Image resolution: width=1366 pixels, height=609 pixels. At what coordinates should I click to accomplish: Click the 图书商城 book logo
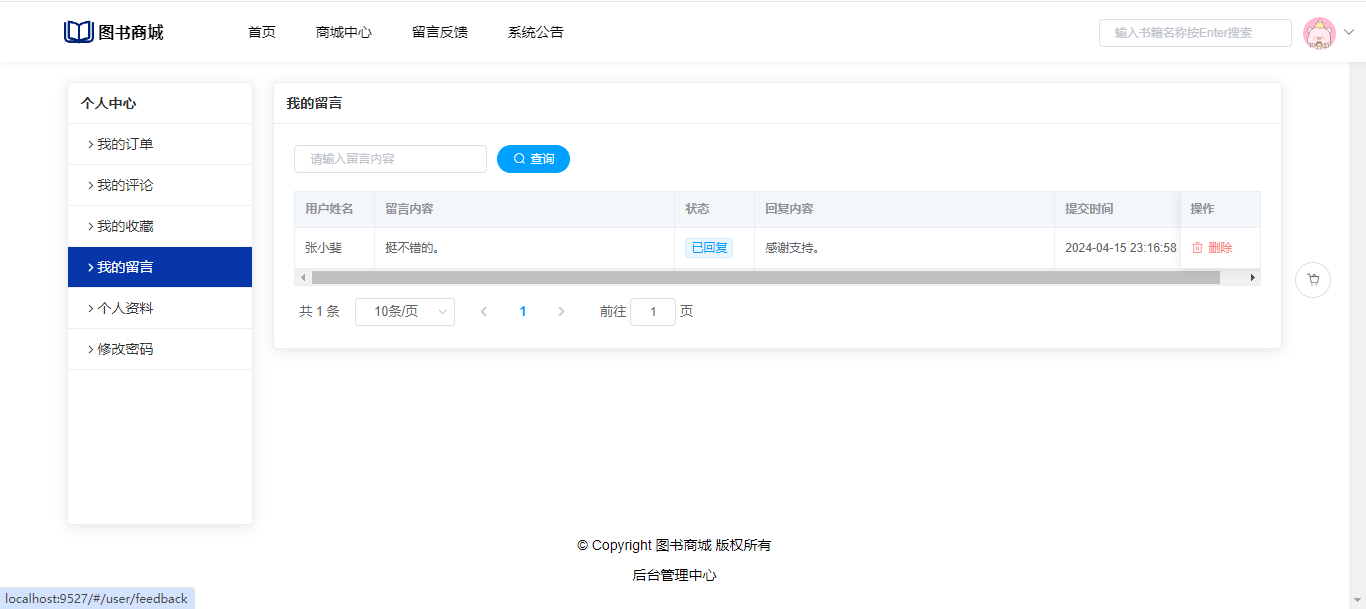pyautogui.click(x=78, y=32)
